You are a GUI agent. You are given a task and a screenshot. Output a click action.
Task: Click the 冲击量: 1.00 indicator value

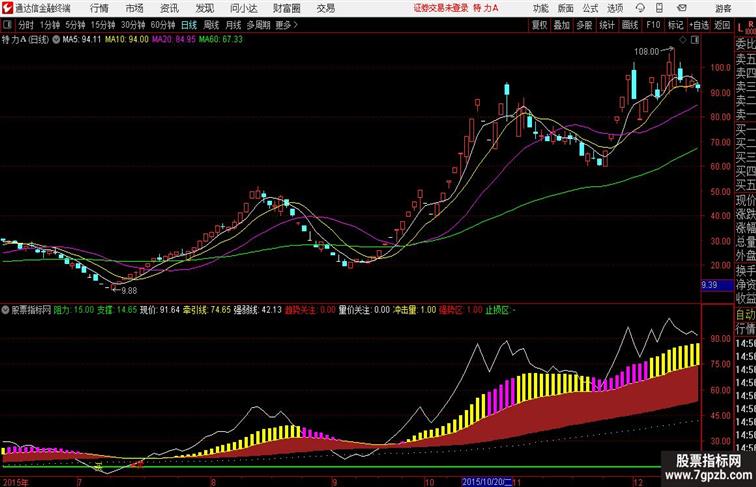click(414, 310)
